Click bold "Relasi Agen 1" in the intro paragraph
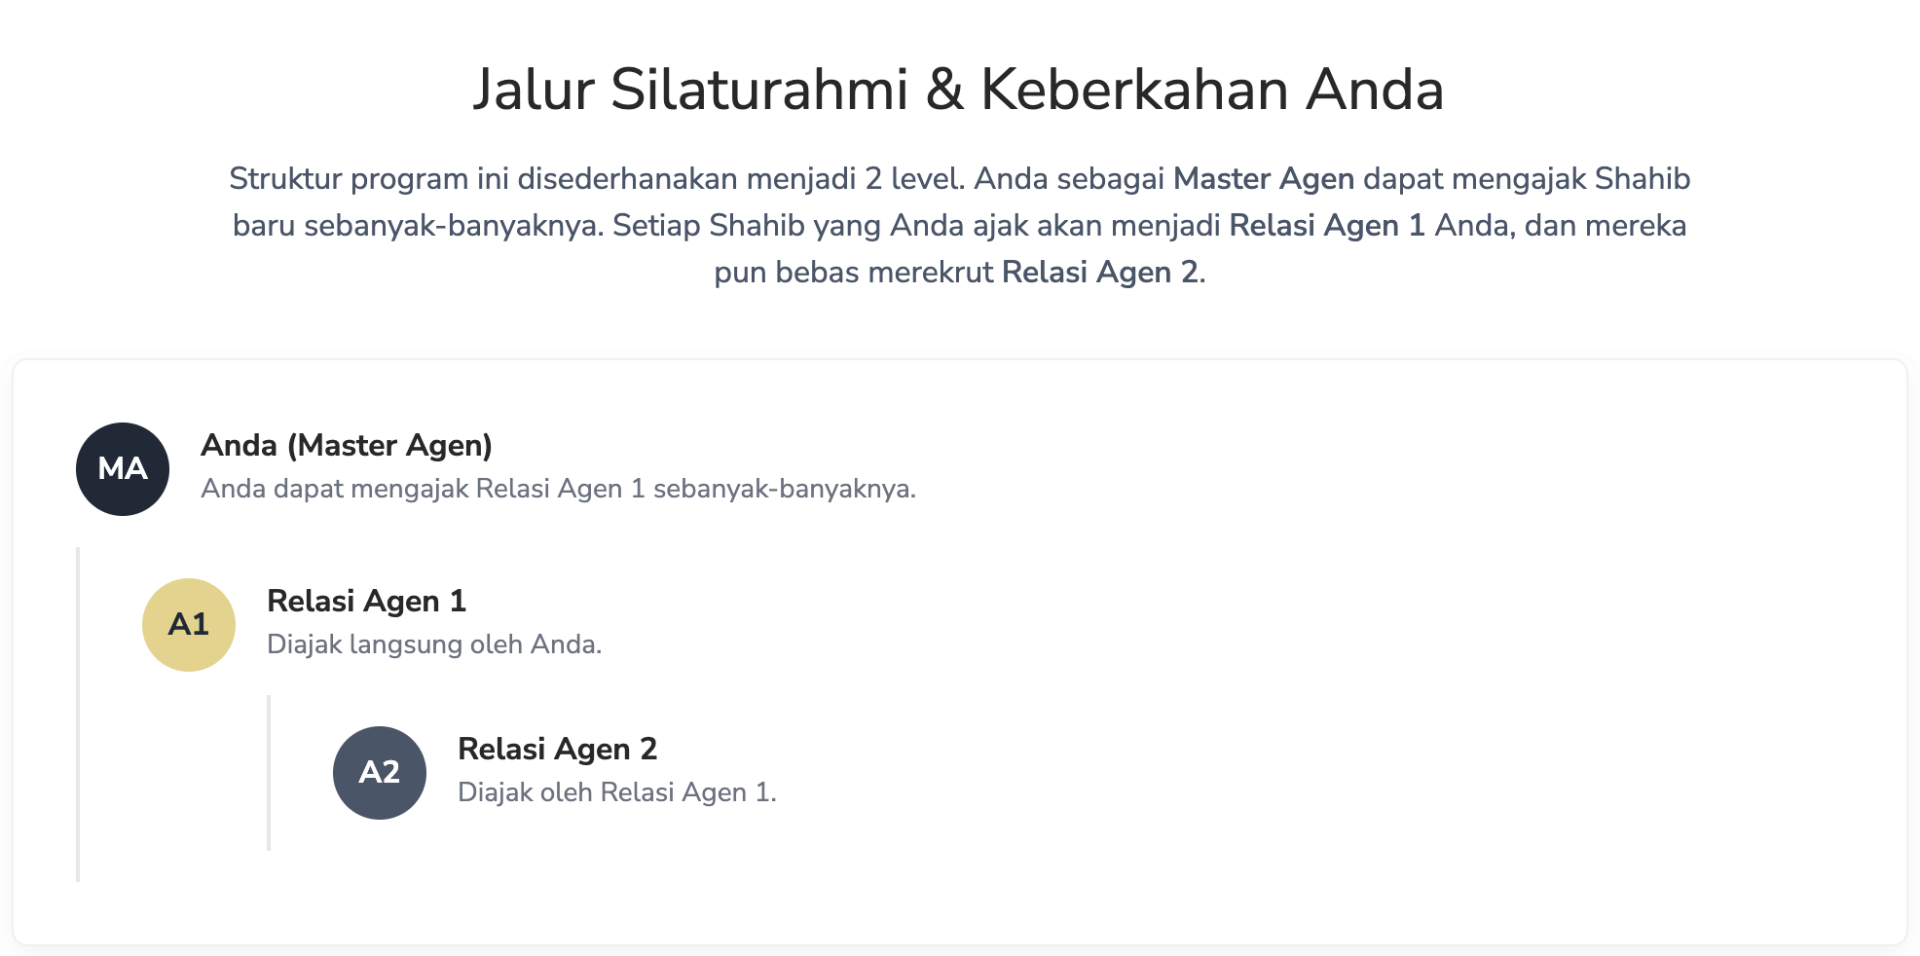 coord(1326,226)
